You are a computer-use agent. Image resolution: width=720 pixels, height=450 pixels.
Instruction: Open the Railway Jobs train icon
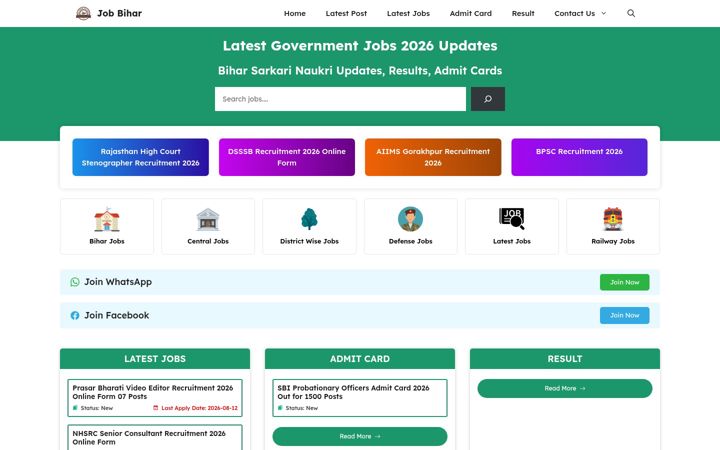click(613, 219)
